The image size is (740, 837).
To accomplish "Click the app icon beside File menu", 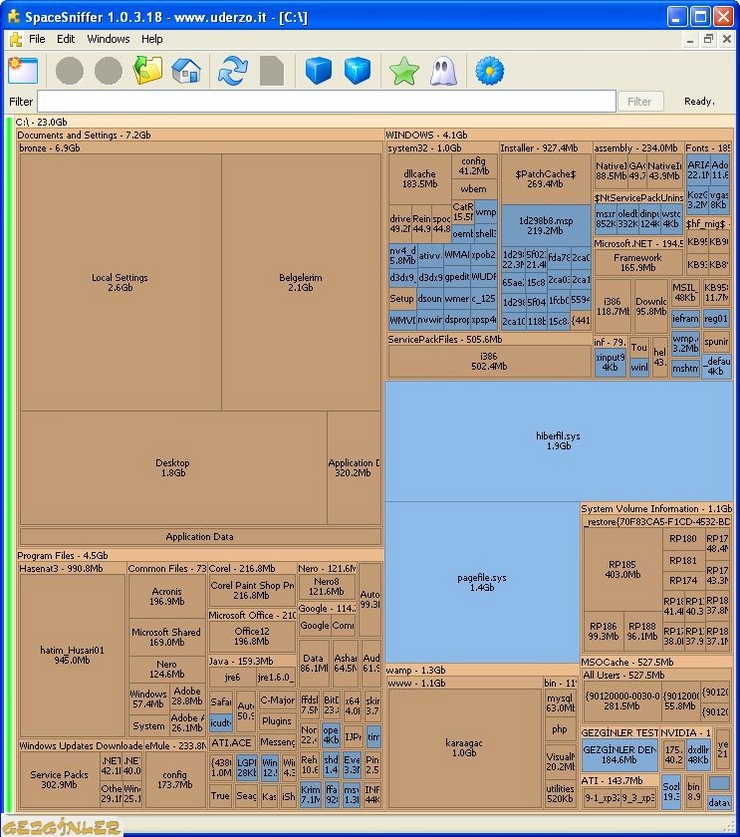I will [15, 39].
